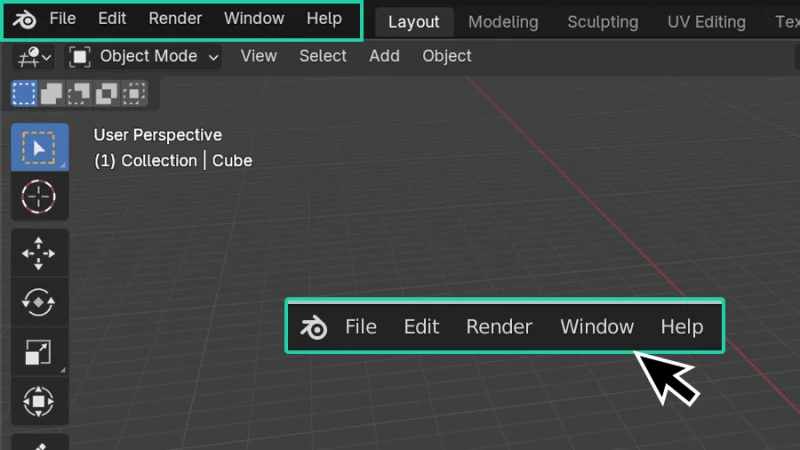Switch to the Sculpting workspace tab
800x450 pixels.
[x=603, y=22]
